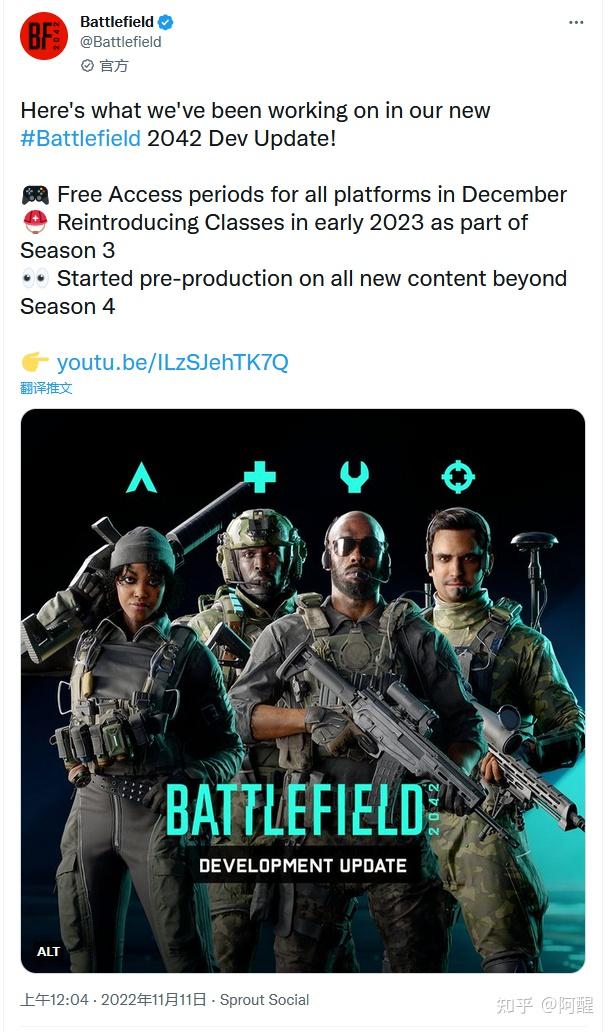Click the Engineer class wrench icon in image

coord(354,477)
